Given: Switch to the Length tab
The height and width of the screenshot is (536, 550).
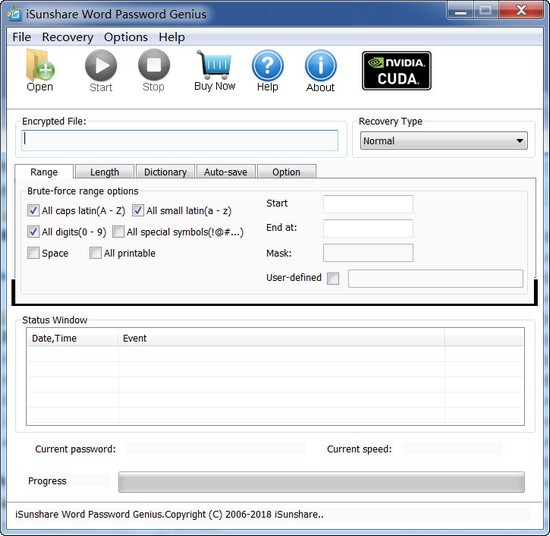Looking at the screenshot, I should click(x=105, y=172).
